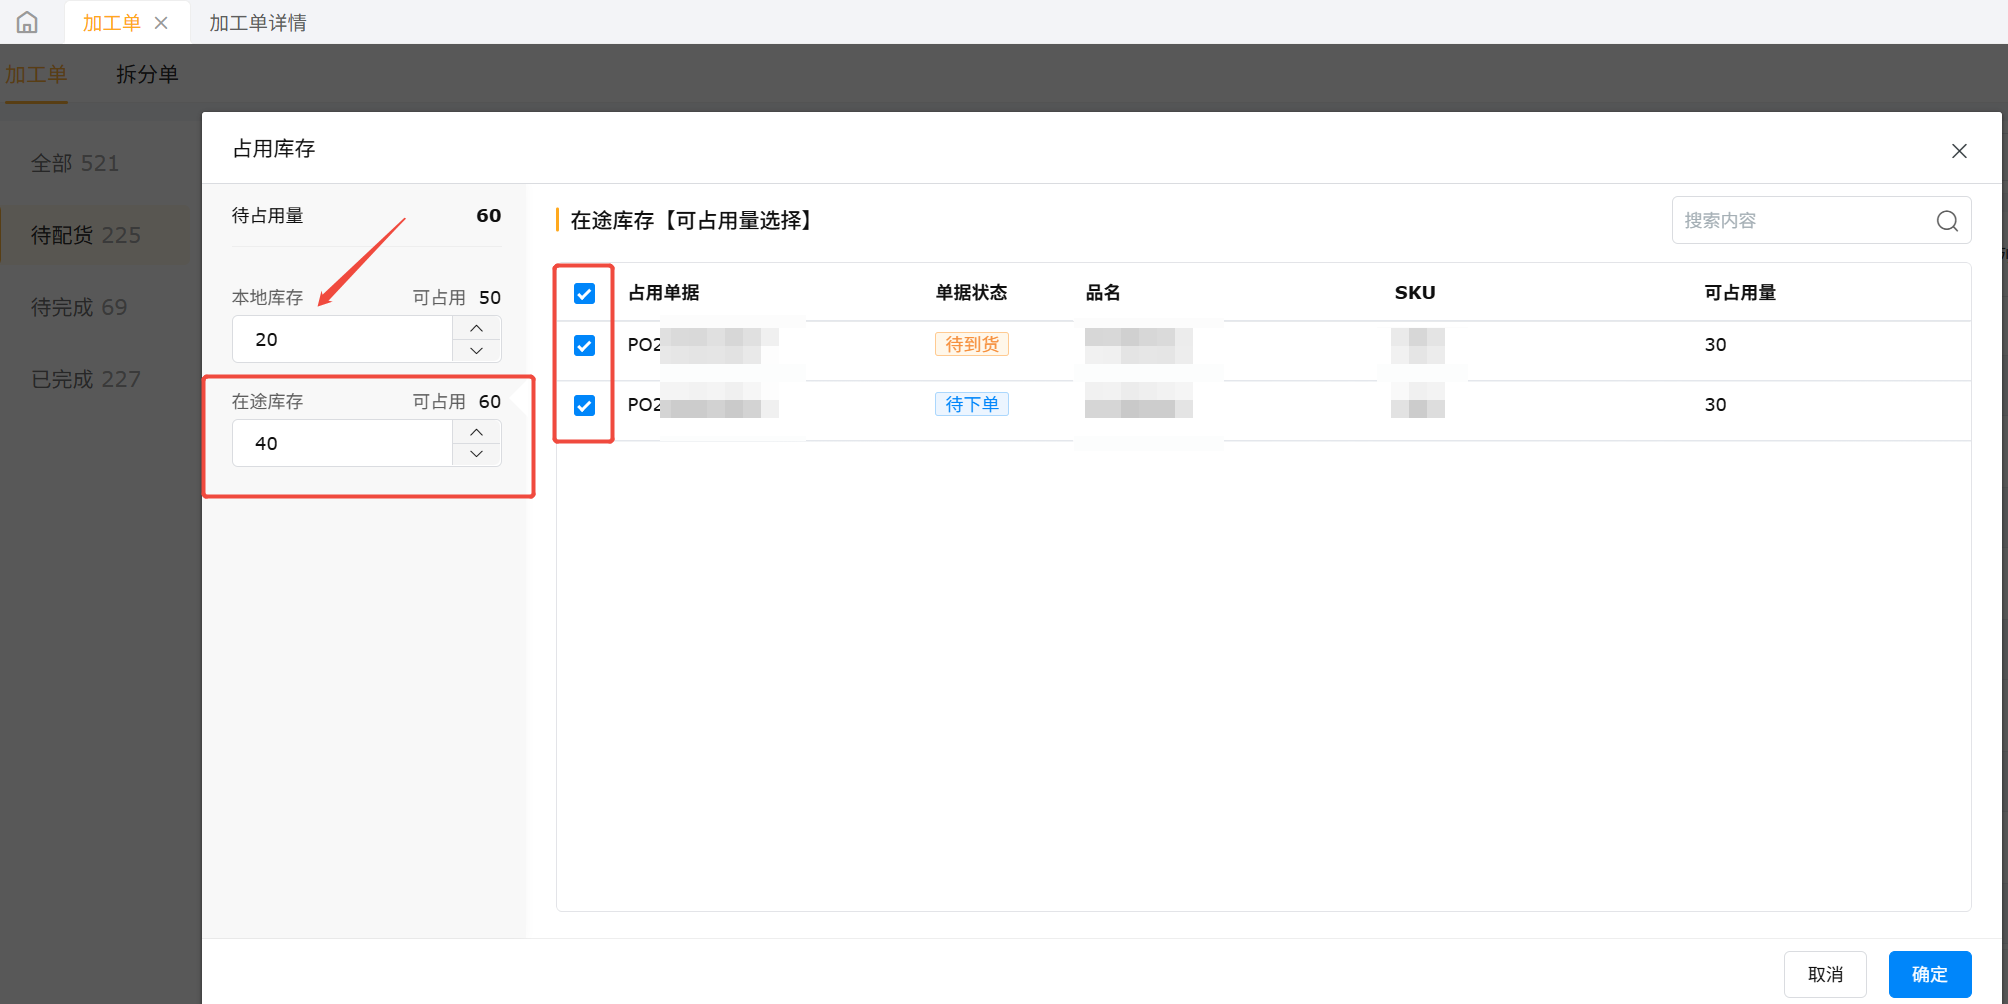Click the 占用库存 dialog title
2008x1004 pixels.
[274, 149]
